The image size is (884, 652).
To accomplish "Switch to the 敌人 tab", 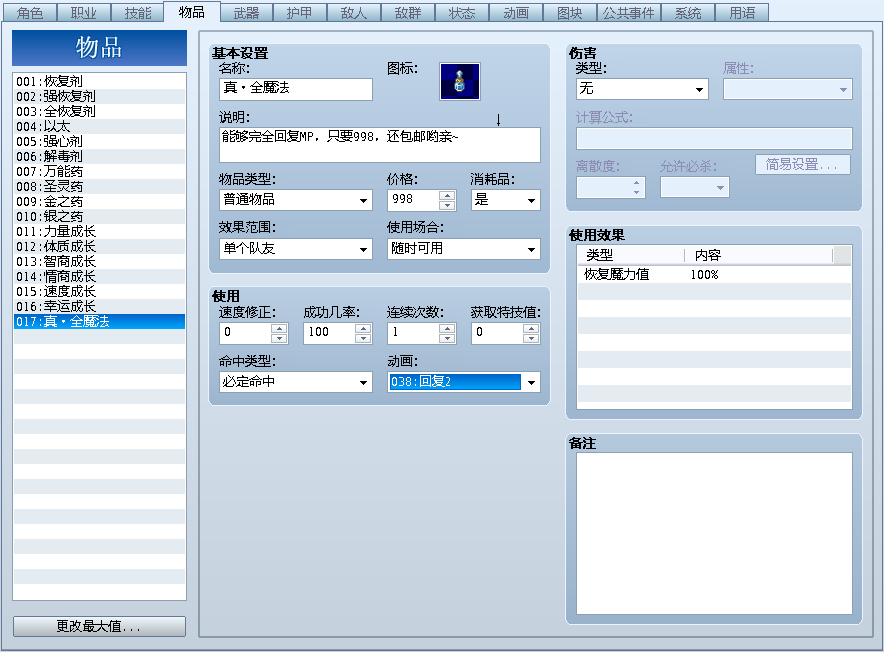I will tap(353, 13).
